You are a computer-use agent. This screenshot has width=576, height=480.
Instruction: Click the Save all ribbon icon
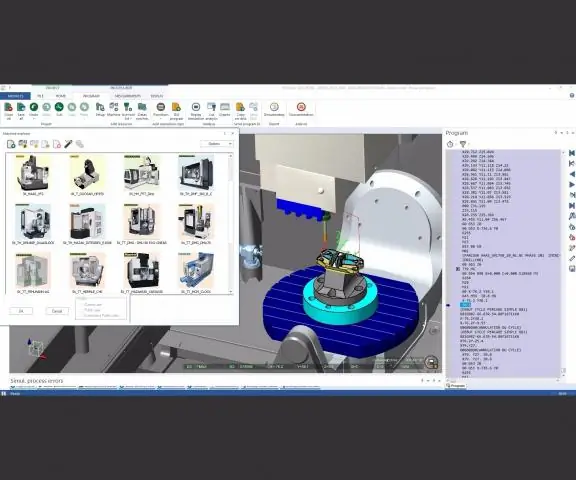pos(21,111)
